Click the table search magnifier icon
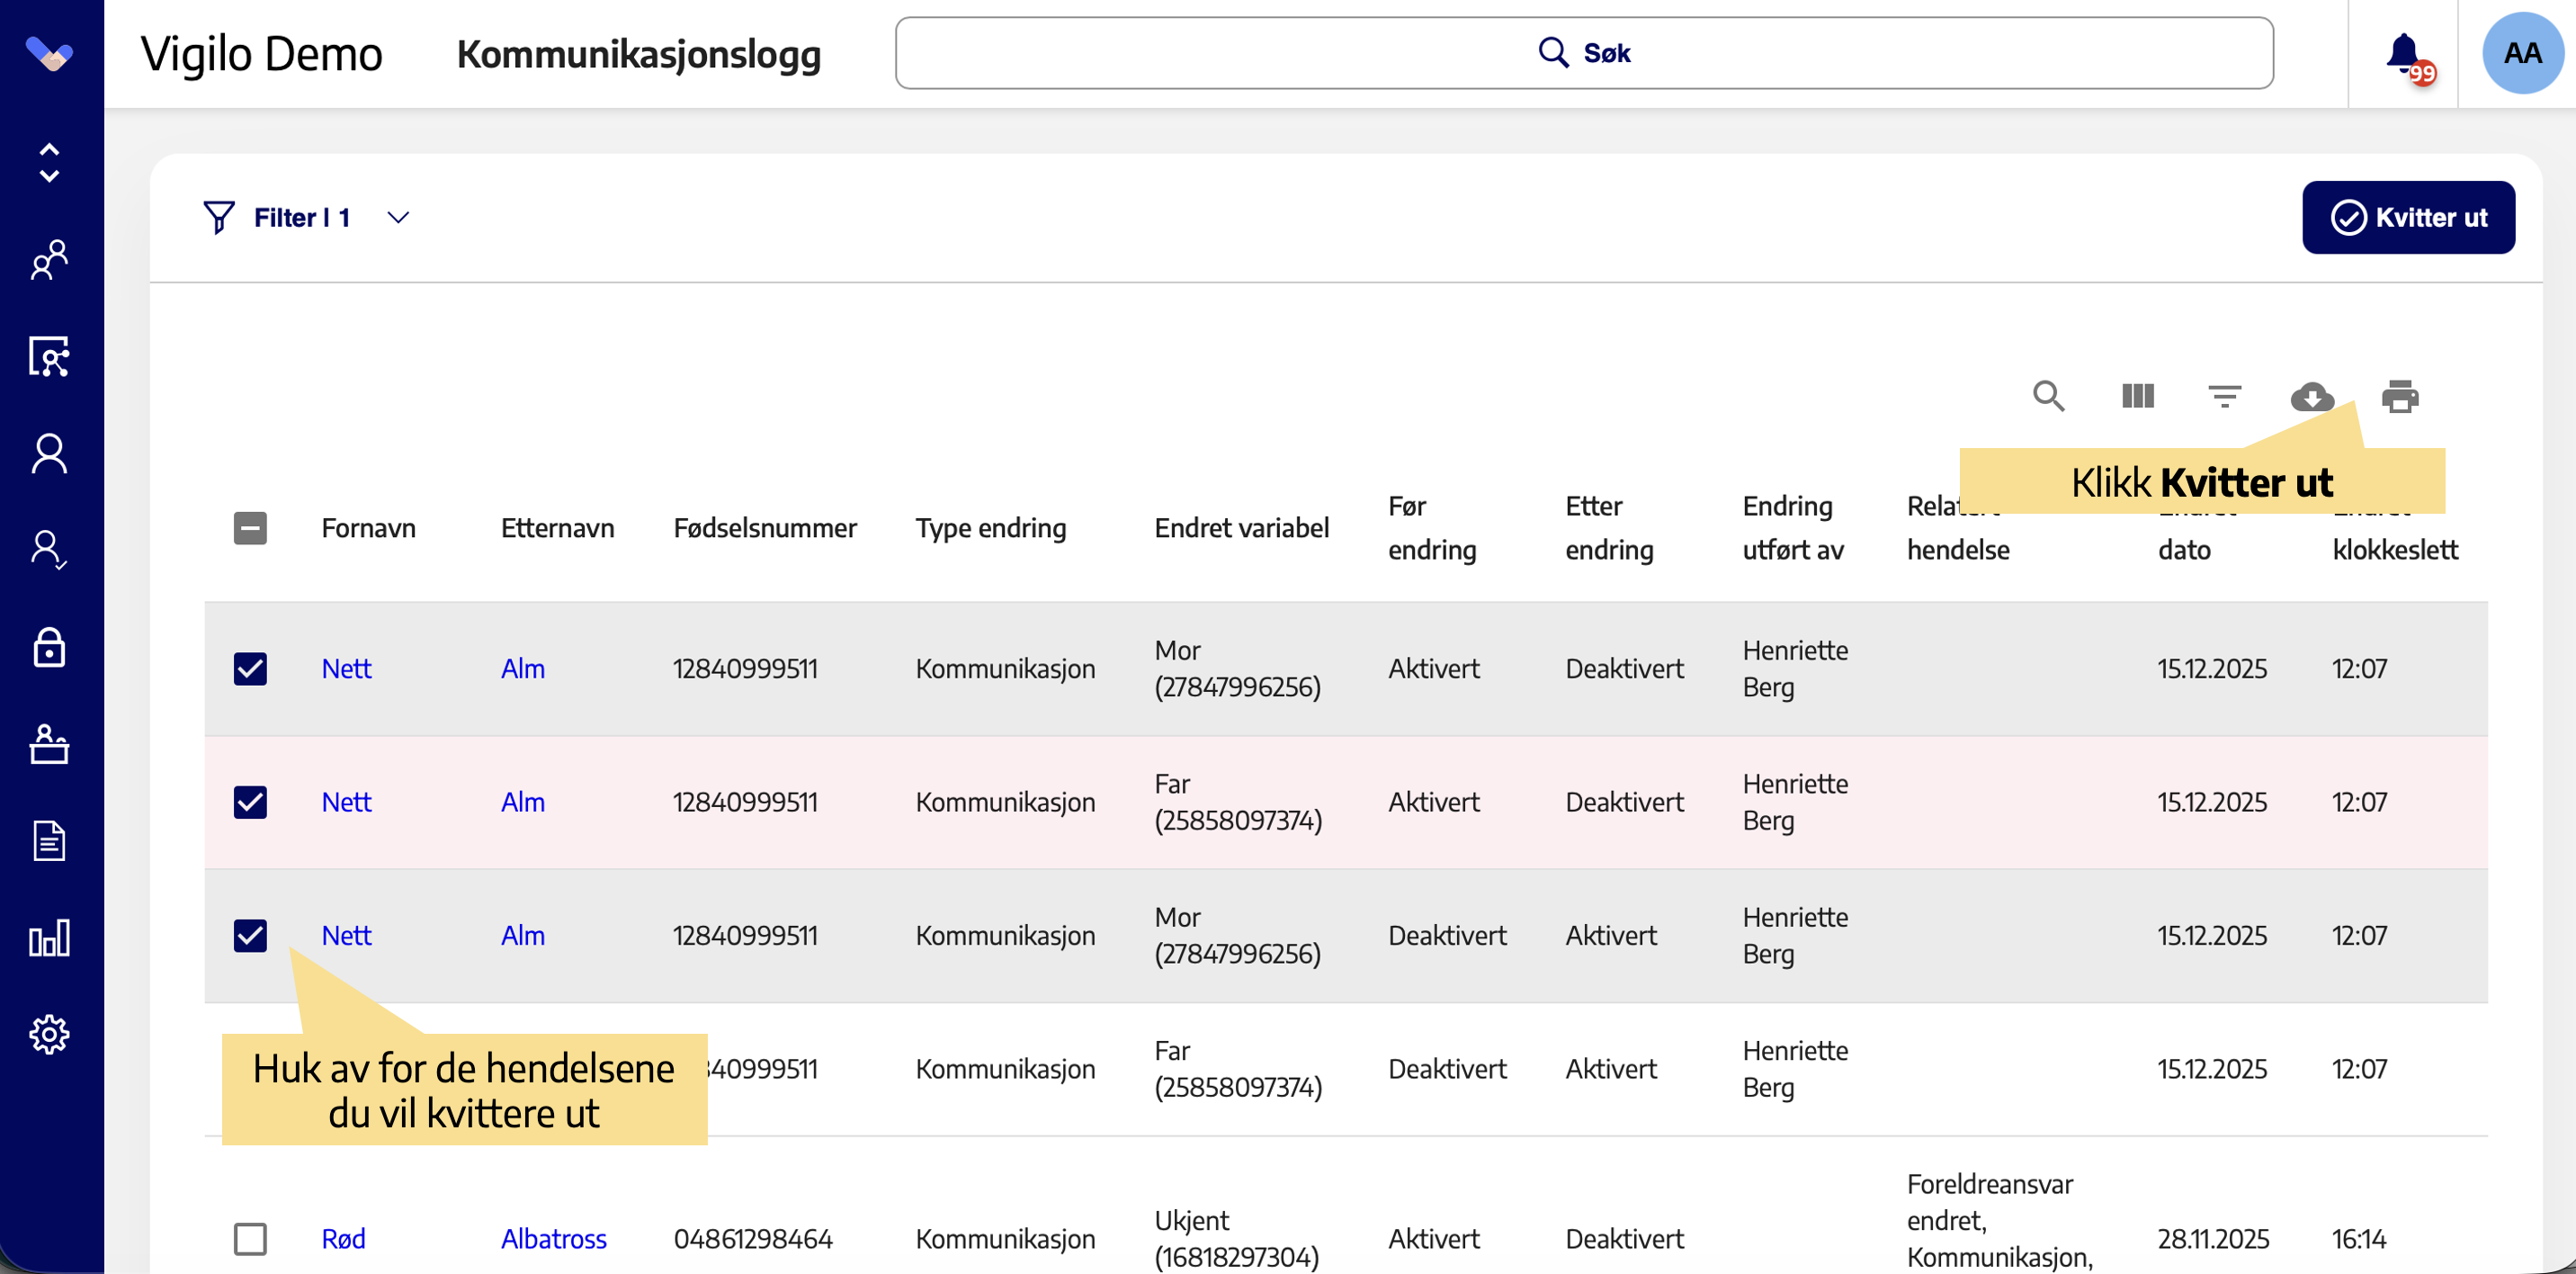2576x1274 pixels. click(x=2049, y=396)
